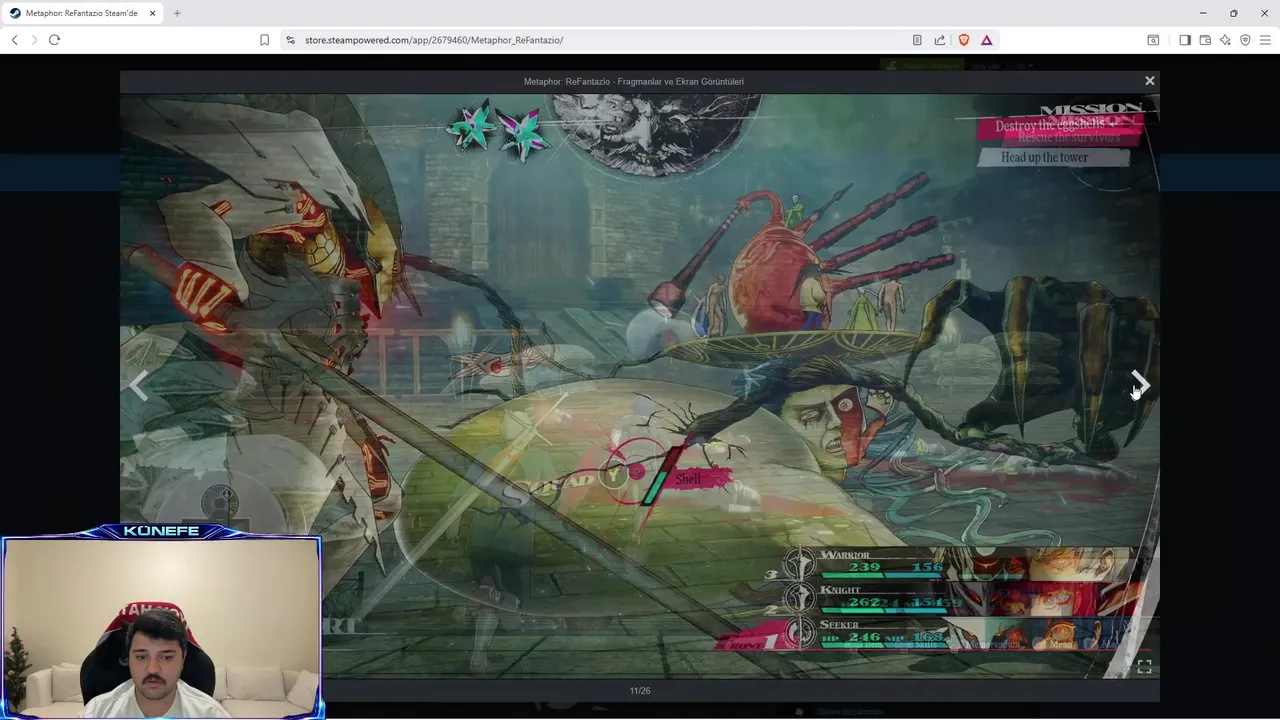1280x720 pixels.
Task: Go to the previous screenshot with left arrow
Action: coord(139,385)
